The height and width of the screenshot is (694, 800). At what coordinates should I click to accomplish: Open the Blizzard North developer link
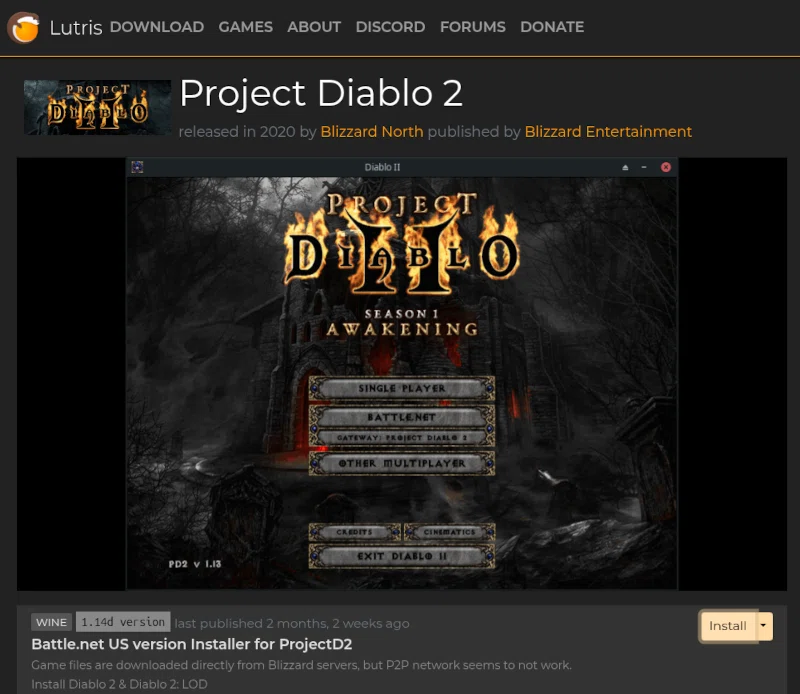click(371, 132)
